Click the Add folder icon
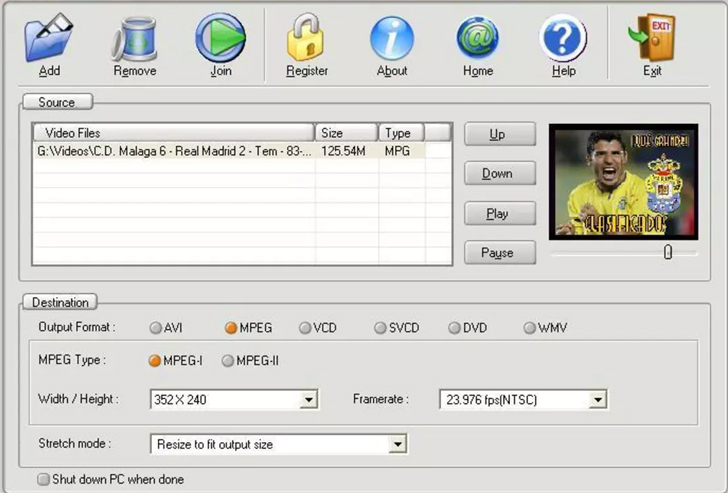 coord(49,38)
